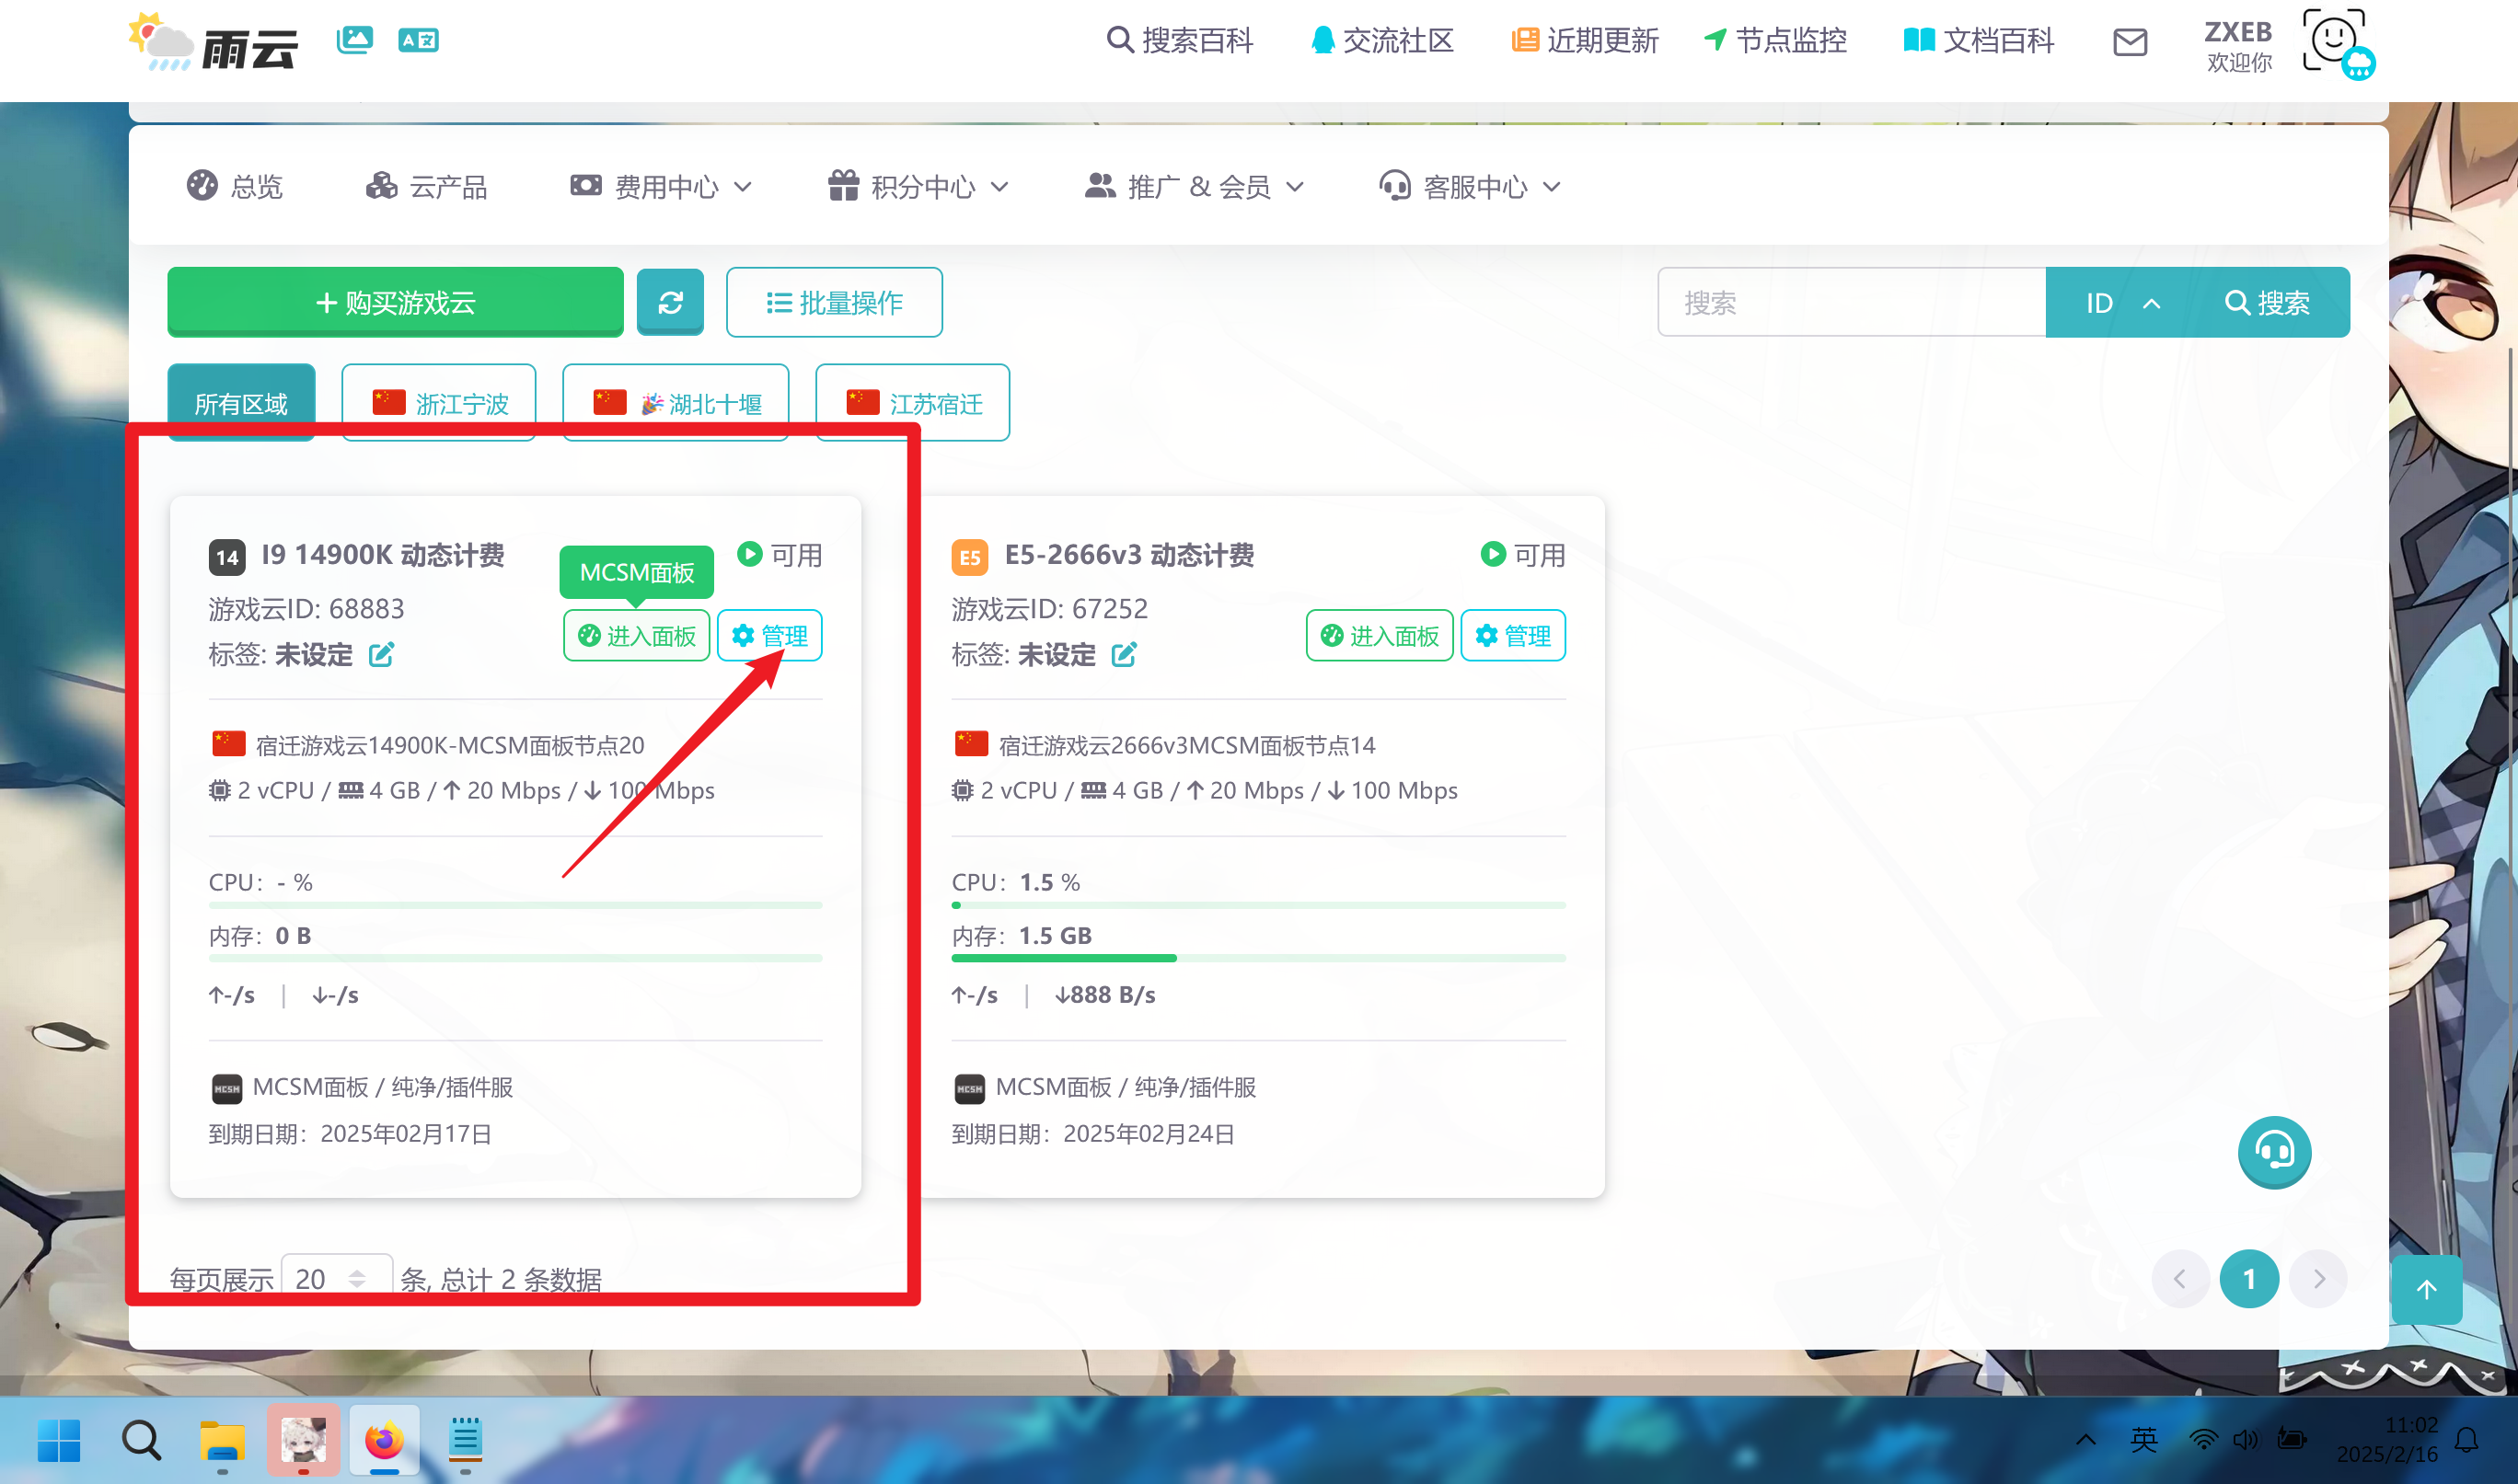Image resolution: width=2518 pixels, height=1484 pixels.
Task: Click the next page arrow
Action: pos(2318,1279)
